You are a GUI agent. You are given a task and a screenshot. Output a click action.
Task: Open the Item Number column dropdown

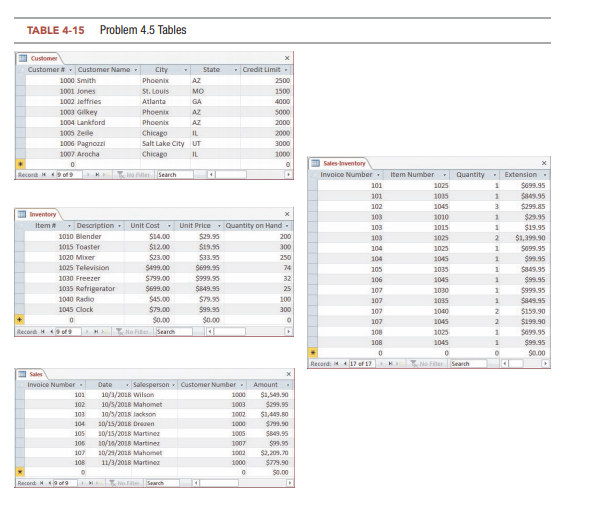tap(445, 175)
